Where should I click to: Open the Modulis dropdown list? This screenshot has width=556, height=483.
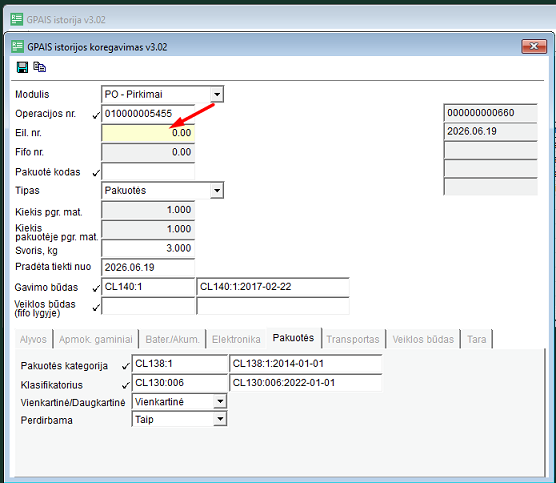coord(217,94)
